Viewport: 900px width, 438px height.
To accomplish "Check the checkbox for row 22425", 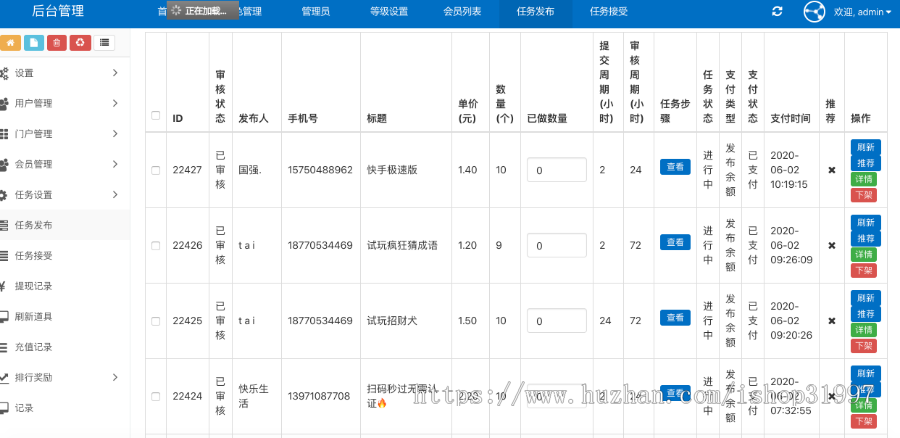I will coord(156,321).
